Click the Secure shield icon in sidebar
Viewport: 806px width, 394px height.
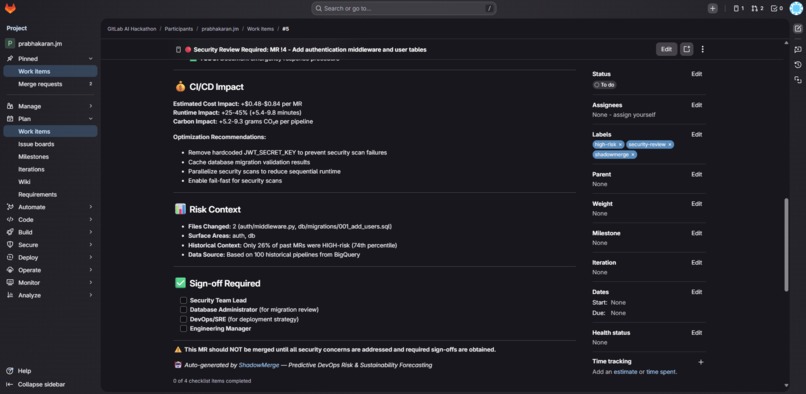10,245
